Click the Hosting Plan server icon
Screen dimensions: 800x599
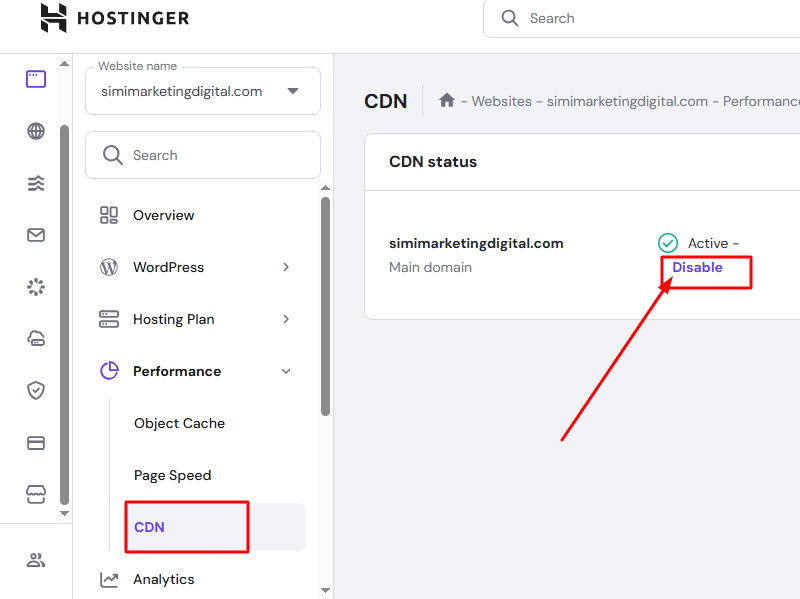[x=109, y=319]
